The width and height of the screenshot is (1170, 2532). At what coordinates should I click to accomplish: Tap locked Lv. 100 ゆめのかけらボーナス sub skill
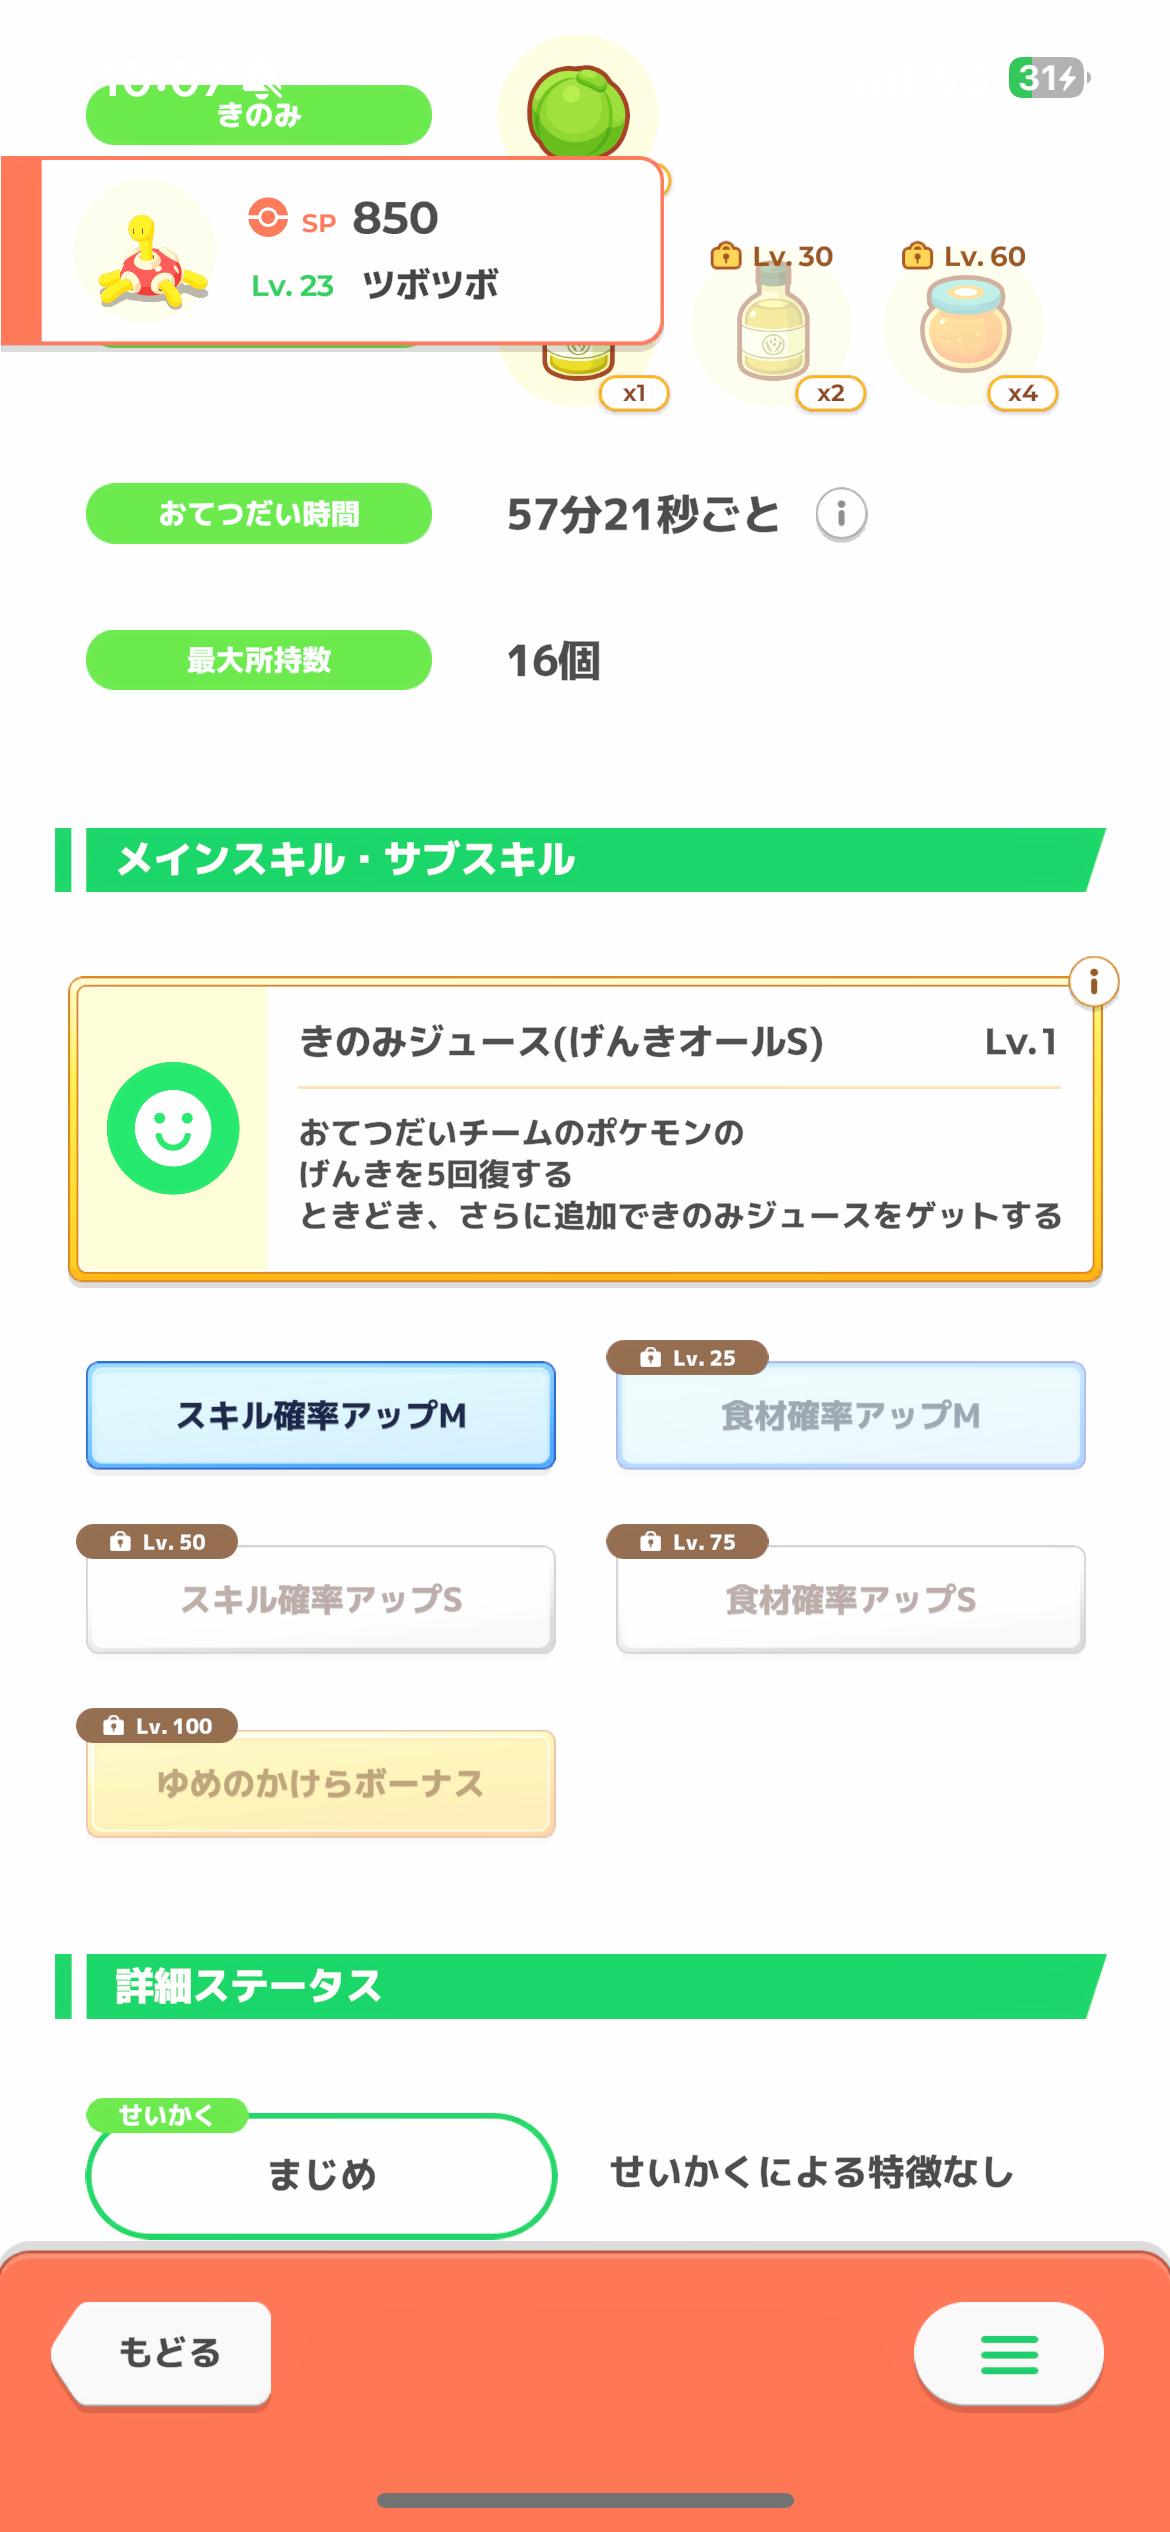point(321,1783)
